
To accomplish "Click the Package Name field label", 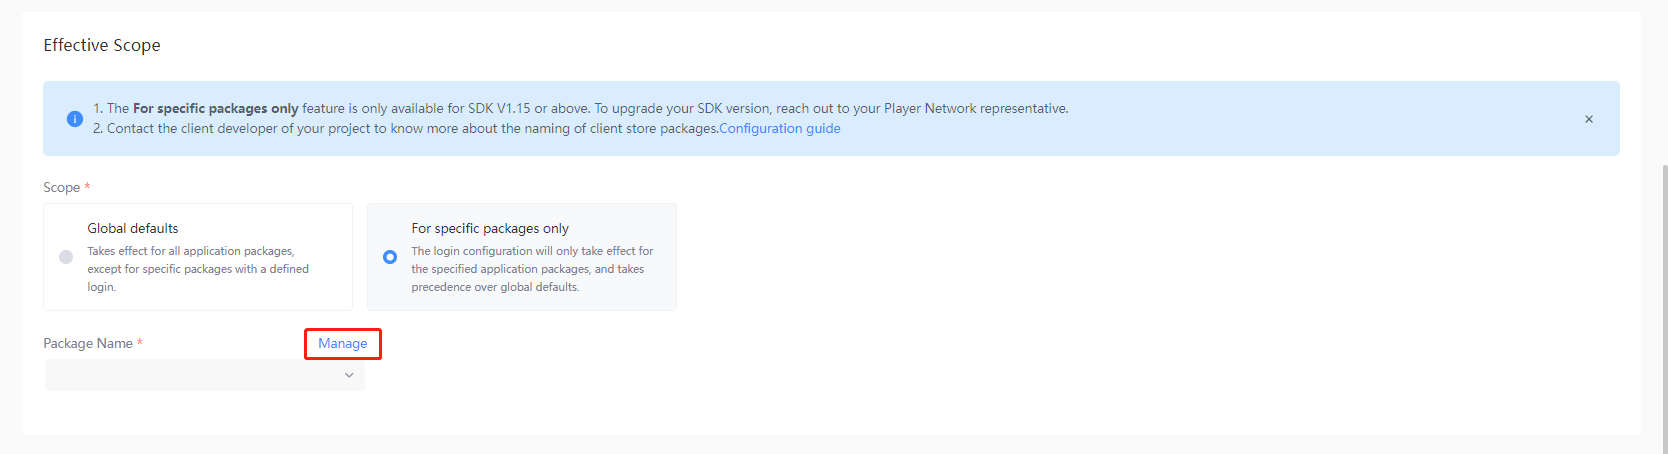I will 88,344.
